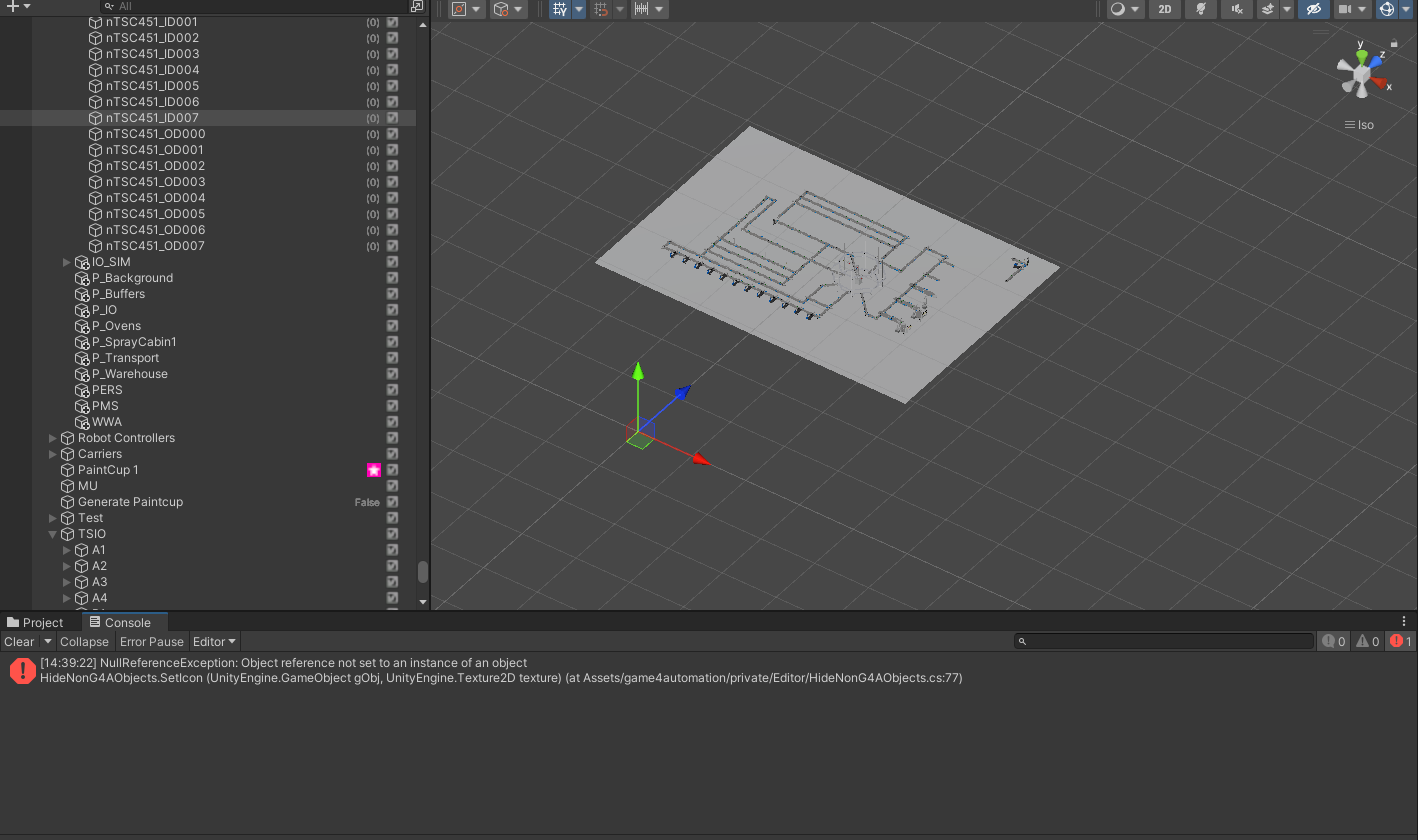This screenshot has width=1418, height=840.
Task: Toggle the 2D view button
Action: click(1165, 9)
